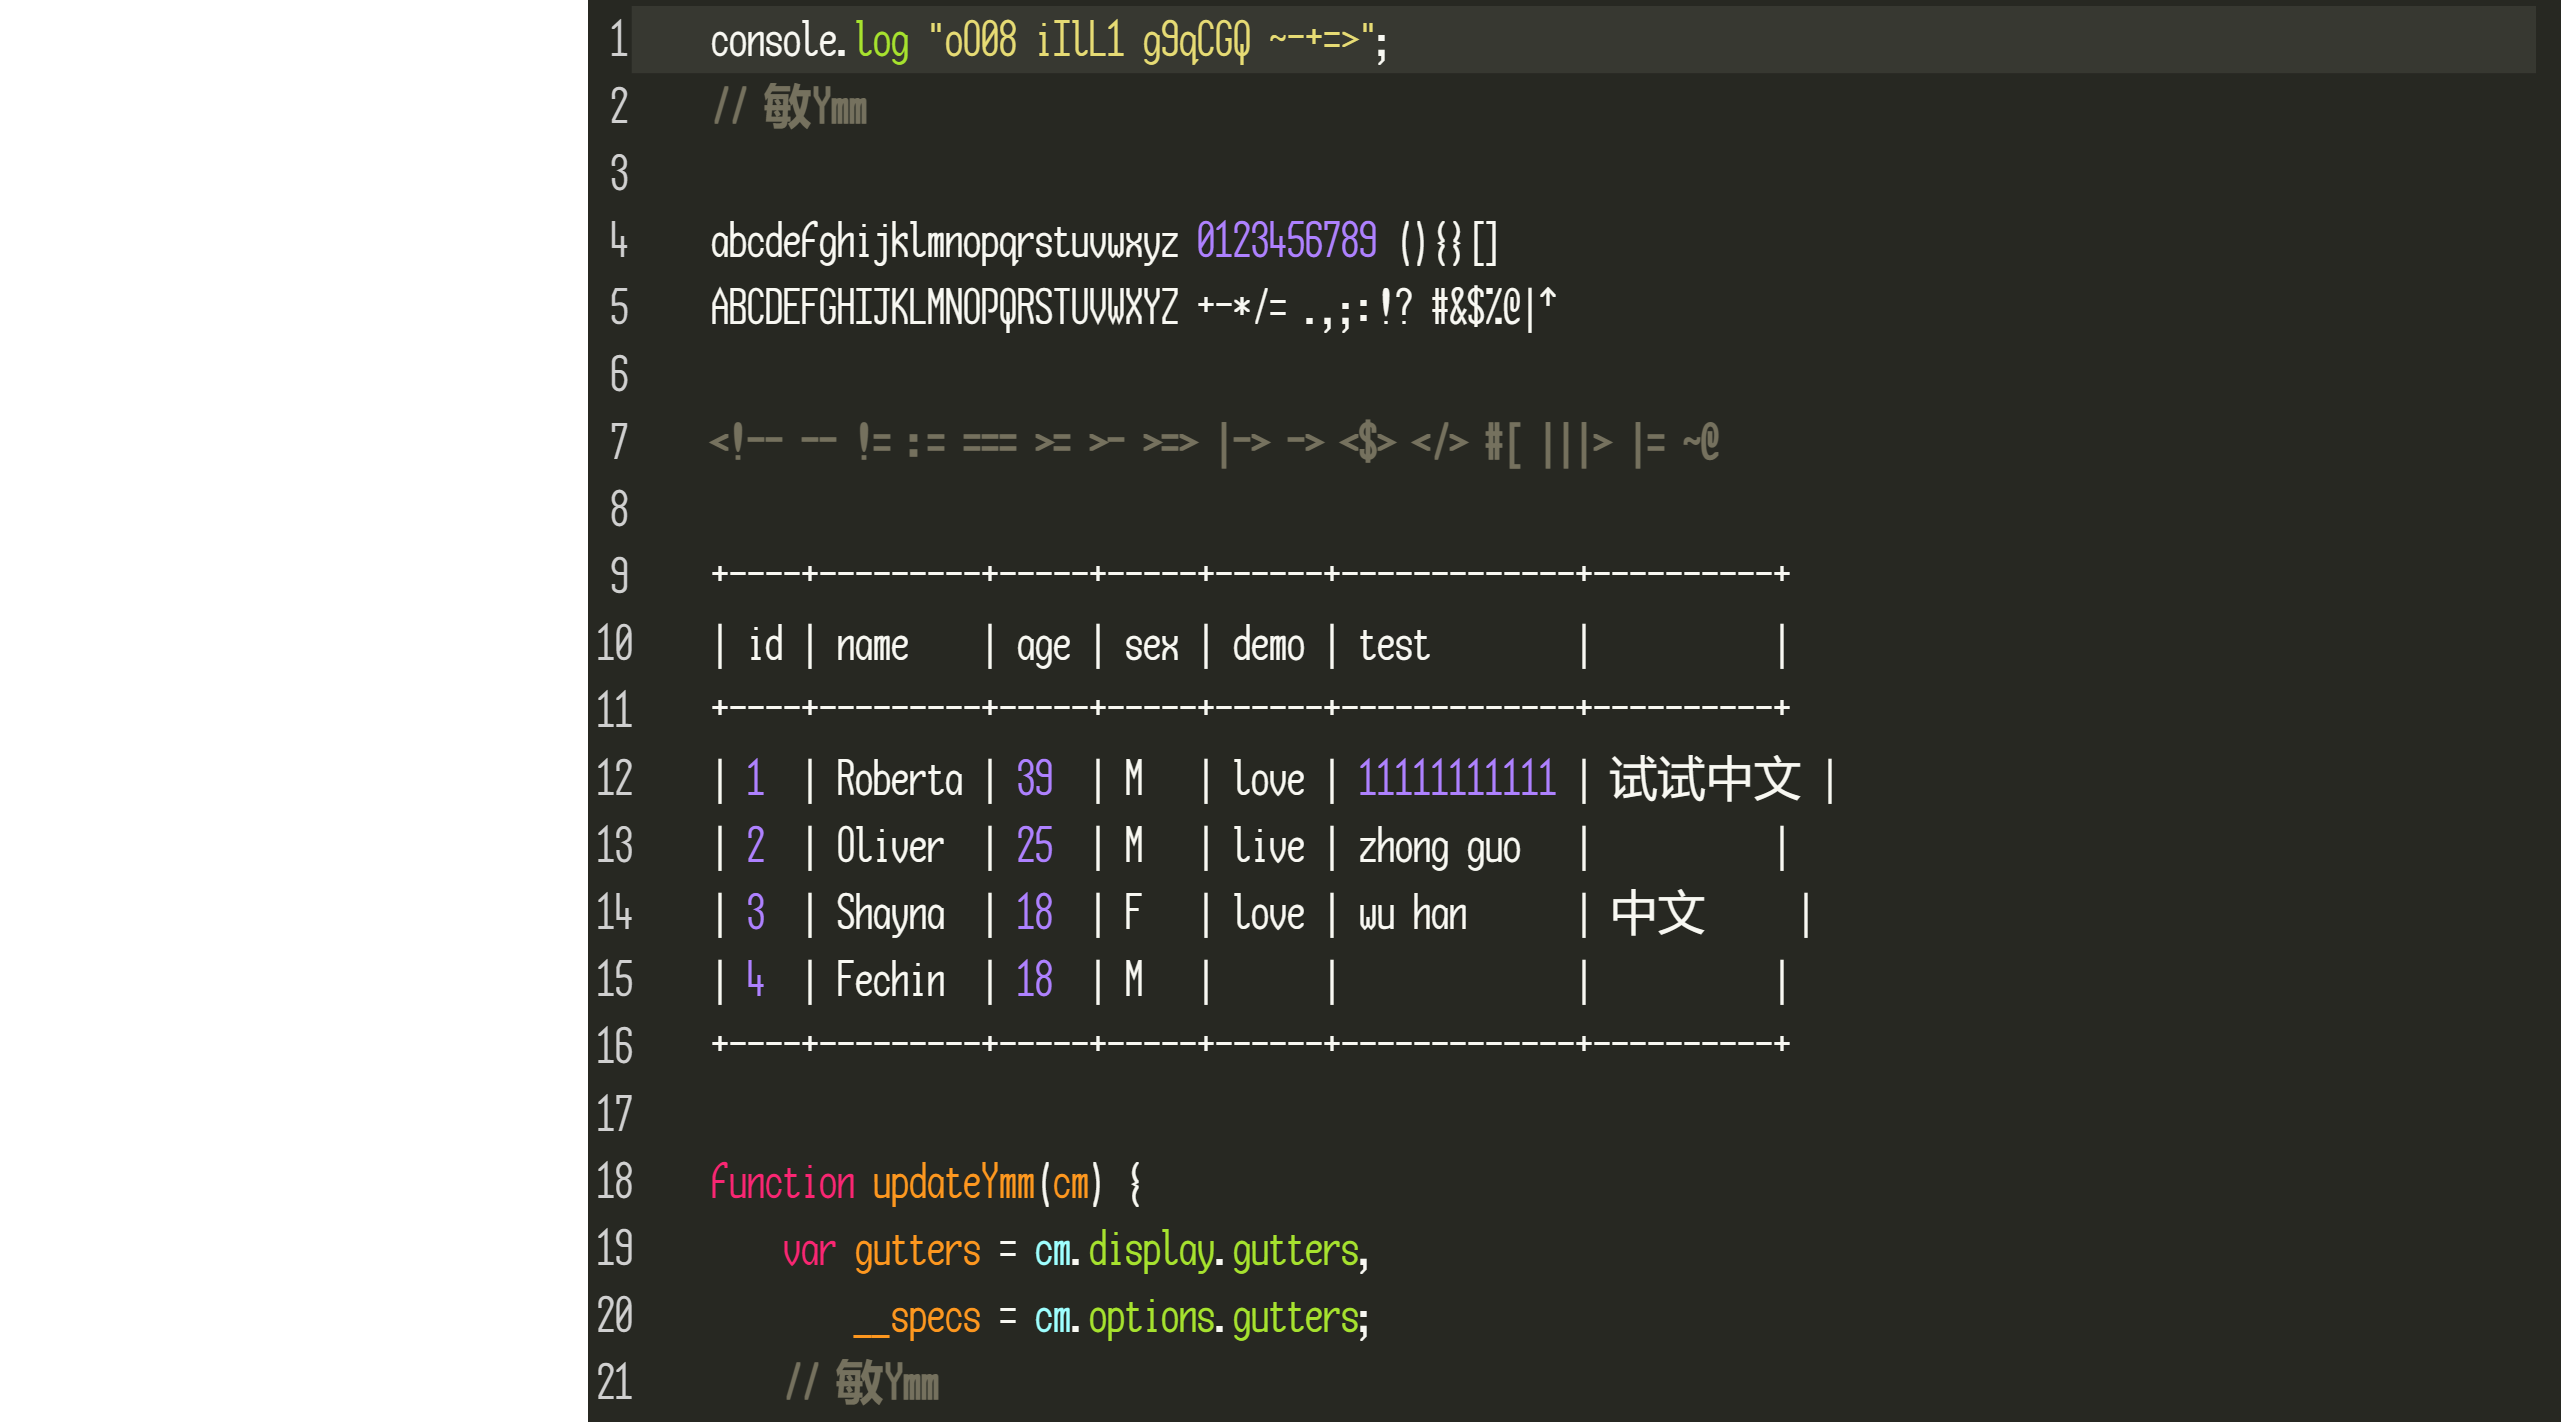Click the age 39 in Roberta's row
Viewport: 2562px width, 1422px height.
[1034, 778]
